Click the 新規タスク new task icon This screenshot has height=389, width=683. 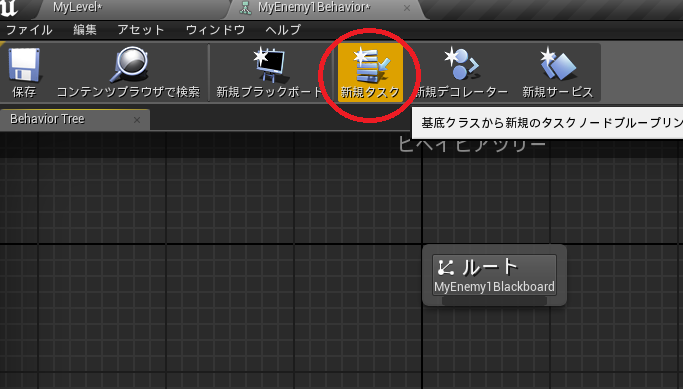point(370,65)
